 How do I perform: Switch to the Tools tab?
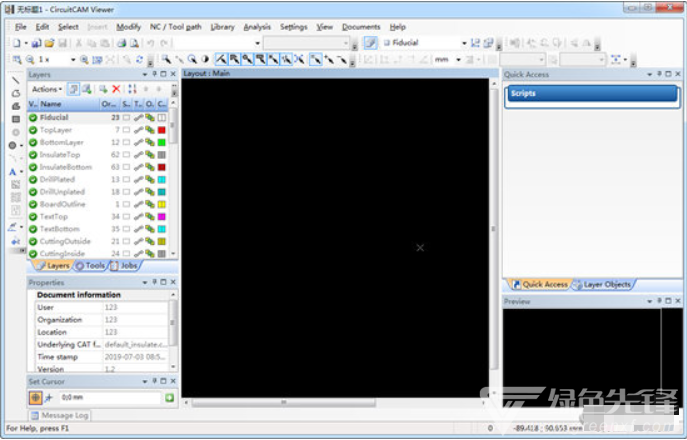coord(93,266)
